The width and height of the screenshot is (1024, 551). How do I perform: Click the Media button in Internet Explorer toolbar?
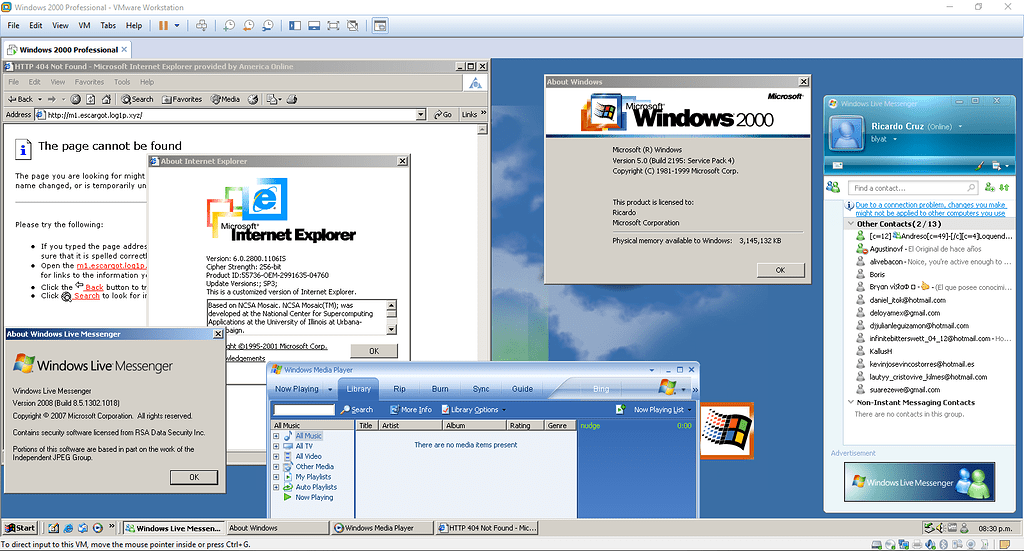(225, 99)
